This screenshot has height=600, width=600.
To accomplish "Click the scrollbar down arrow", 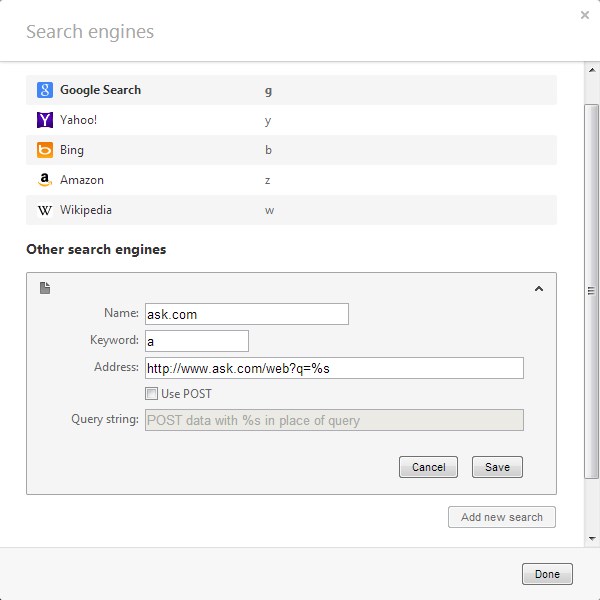I will (x=592, y=539).
